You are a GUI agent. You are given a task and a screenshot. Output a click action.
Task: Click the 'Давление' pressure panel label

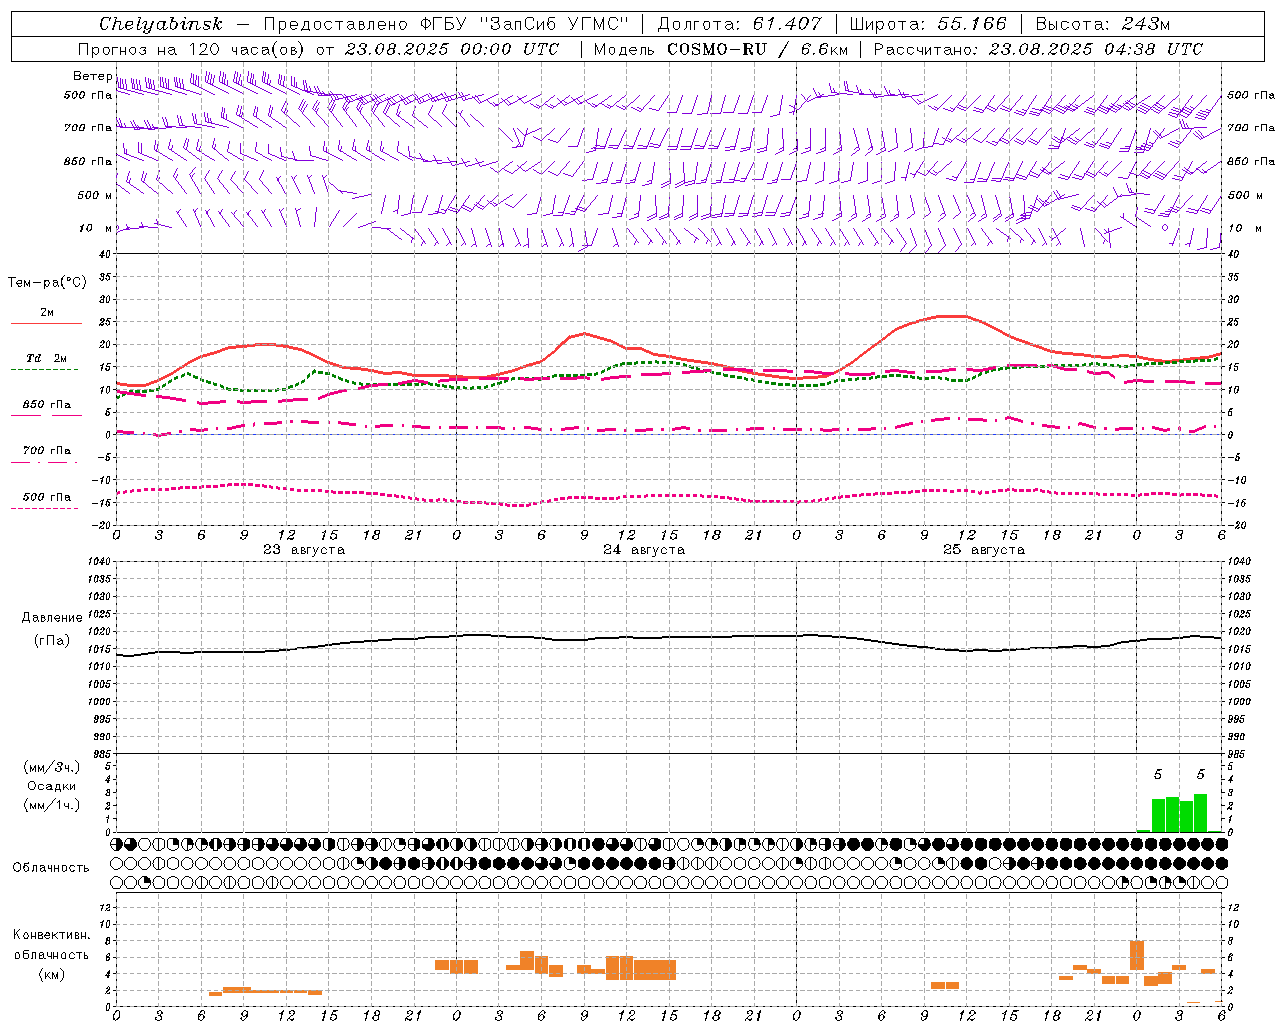pyautogui.click(x=52, y=618)
